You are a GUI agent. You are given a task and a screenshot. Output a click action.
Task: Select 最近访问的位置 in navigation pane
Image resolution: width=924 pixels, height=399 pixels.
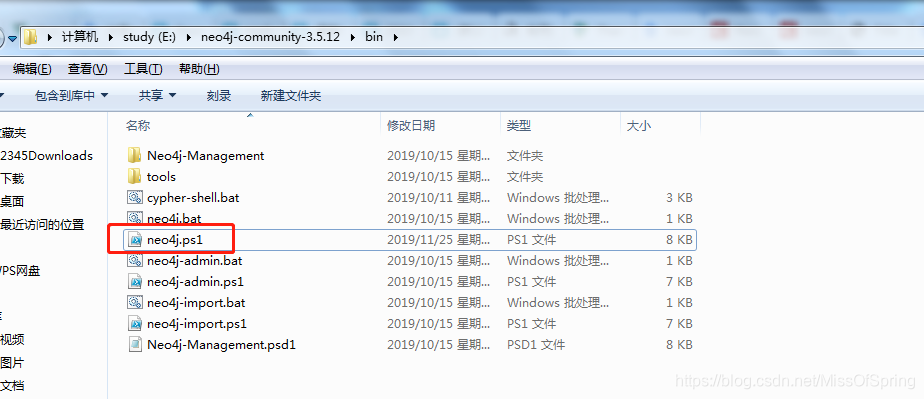(x=42, y=225)
